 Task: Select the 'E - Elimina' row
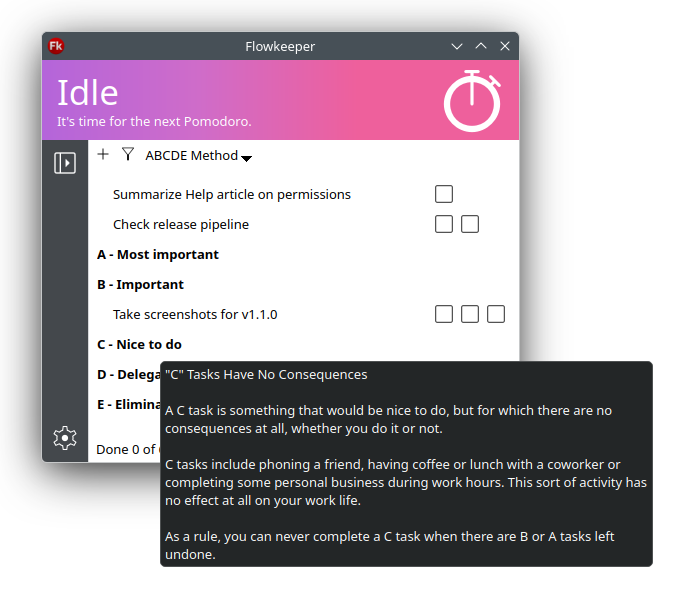[x=128, y=404]
